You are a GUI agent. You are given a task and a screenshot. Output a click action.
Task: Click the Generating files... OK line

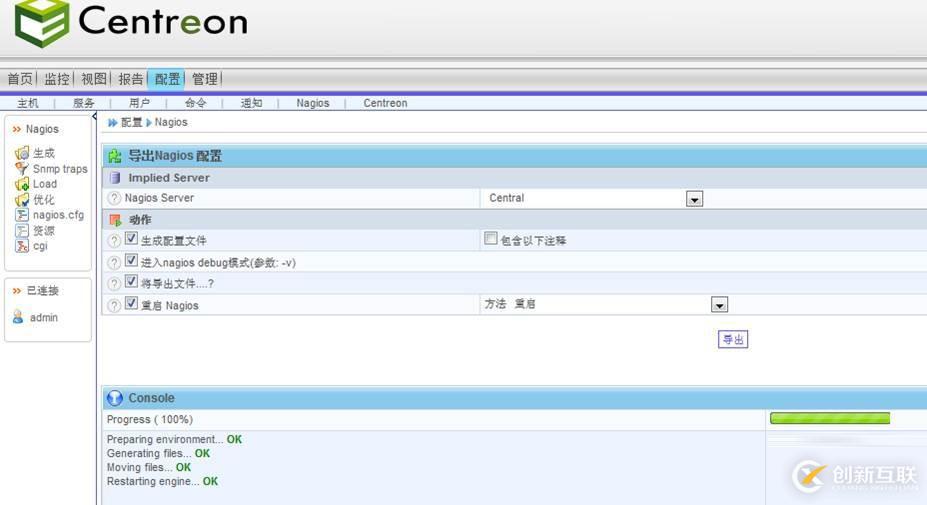tap(158, 454)
